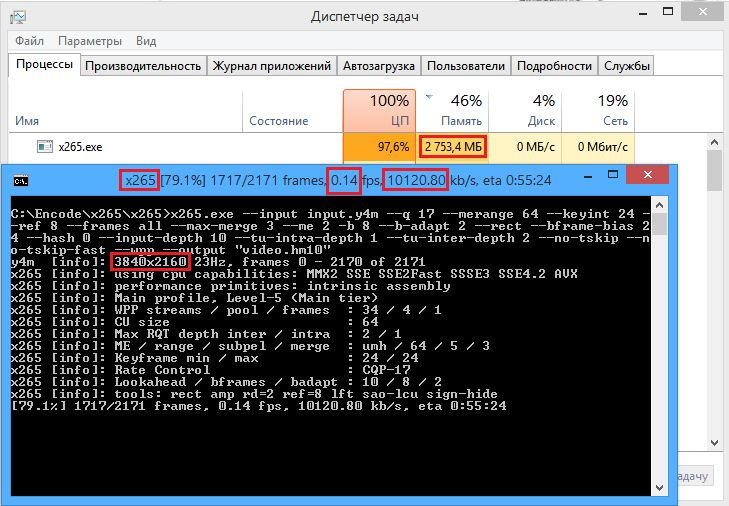Click the 'Lookahead / bframes / badapt' line
The width and height of the screenshot is (729, 506).
click(x=226, y=382)
